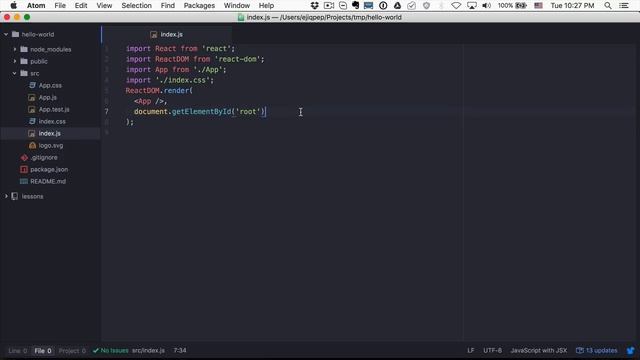
Task: Click the 7:34 cursor position indicator
Action: (x=180, y=351)
